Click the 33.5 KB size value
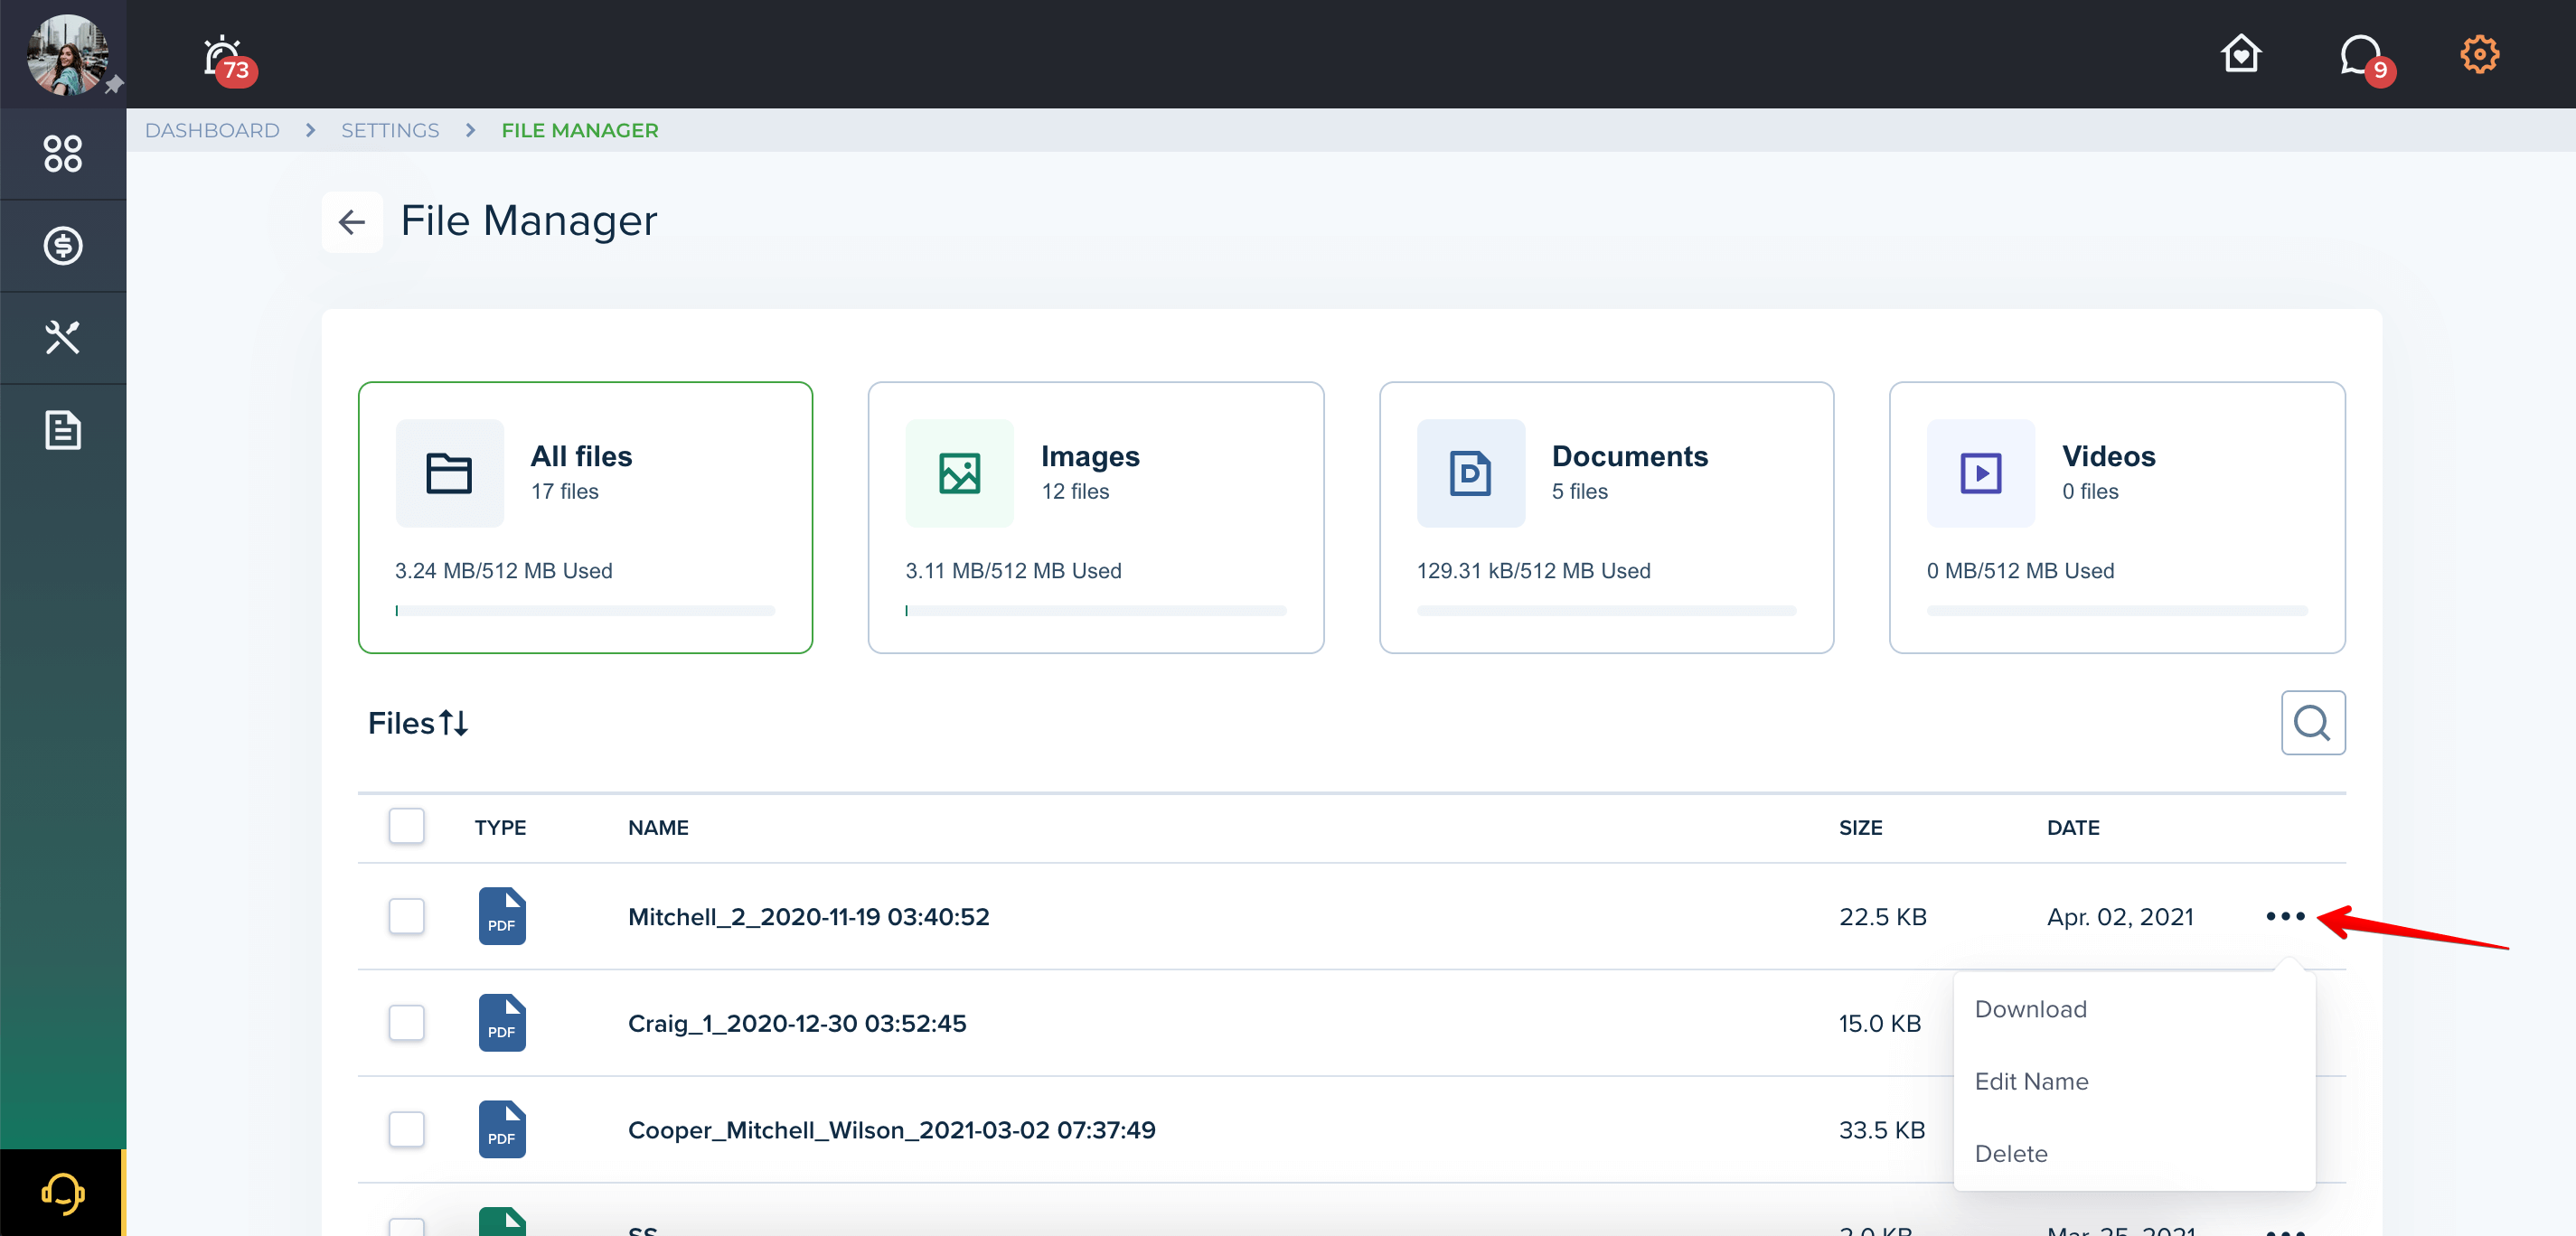Screen dimensions: 2576x1236 (1881, 1130)
